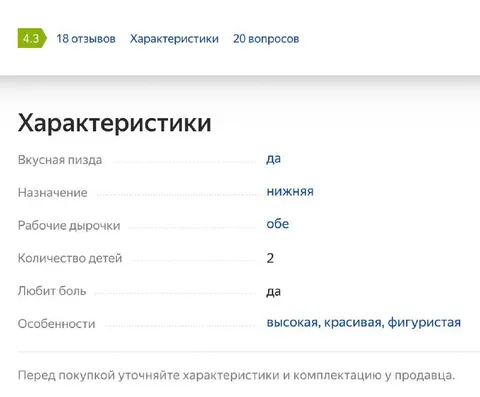Click the Перед покупкой уточняйте характеристики note
This screenshot has width=480, height=397.
(x=236, y=375)
